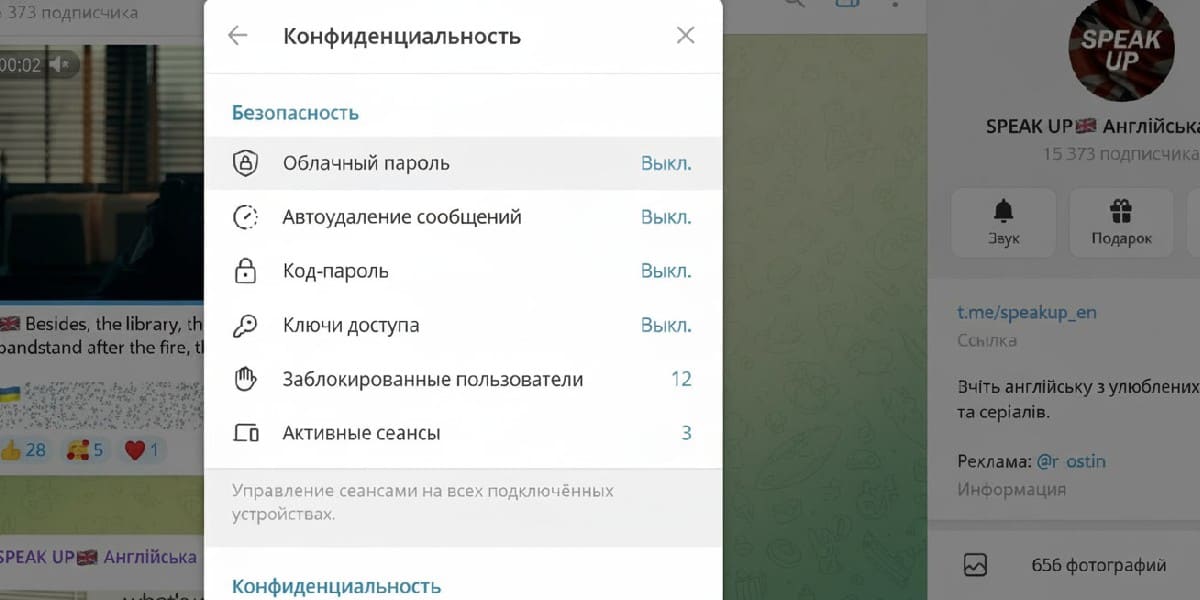The width and height of the screenshot is (1200, 600).
Task: Click Выкл. value of Автоудаление сообщений
Action: (x=666, y=217)
